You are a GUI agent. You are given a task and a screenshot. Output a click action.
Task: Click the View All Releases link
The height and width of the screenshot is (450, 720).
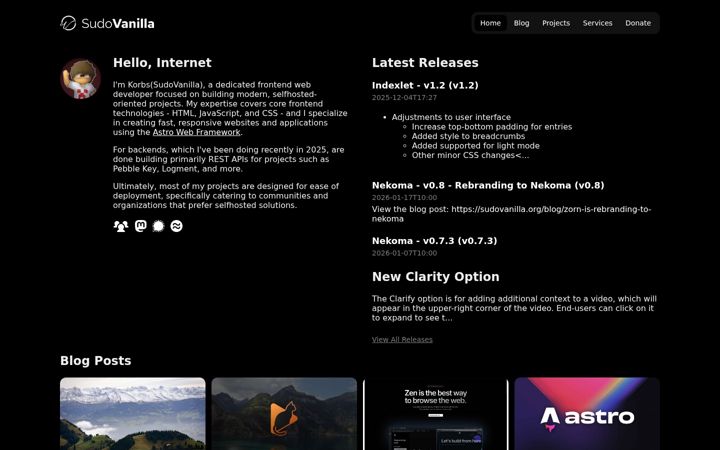coord(402,340)
